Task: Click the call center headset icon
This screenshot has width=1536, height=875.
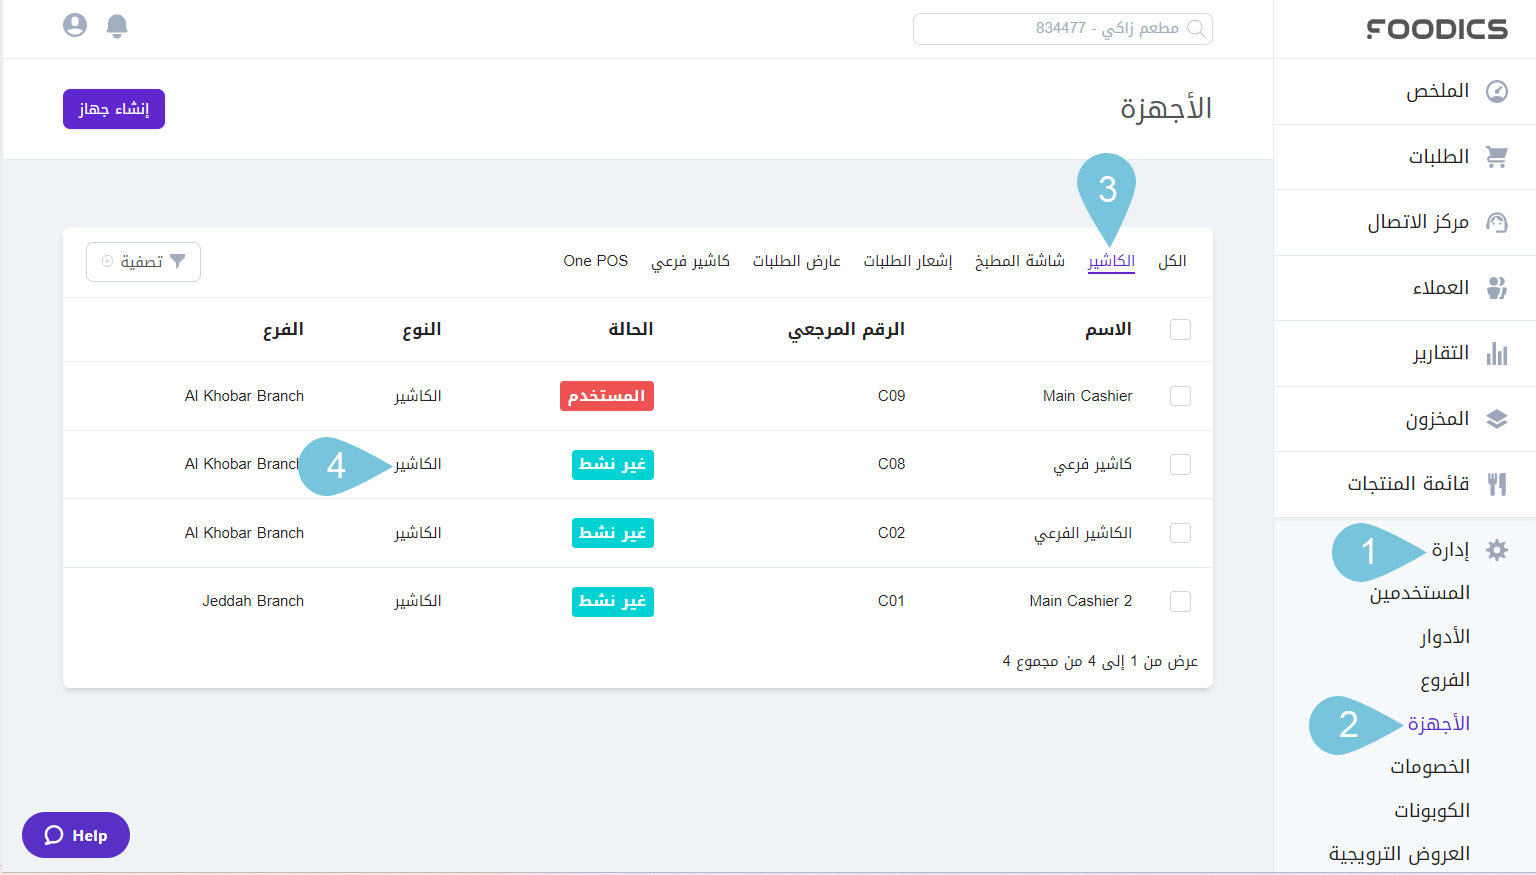Action: (x=1496, y=223)
